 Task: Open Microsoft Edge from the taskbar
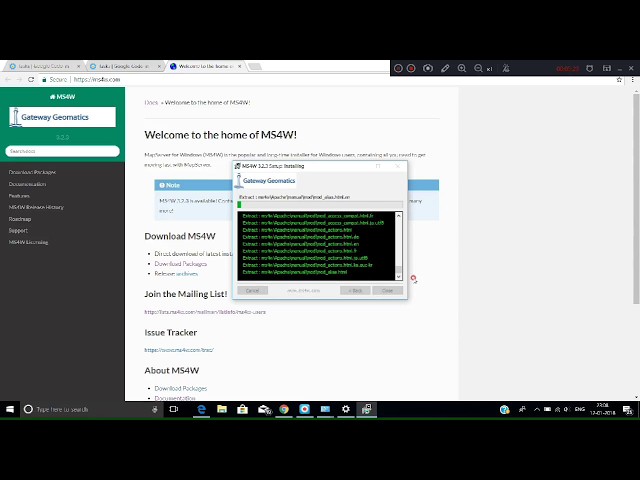(x=201, y=409)
